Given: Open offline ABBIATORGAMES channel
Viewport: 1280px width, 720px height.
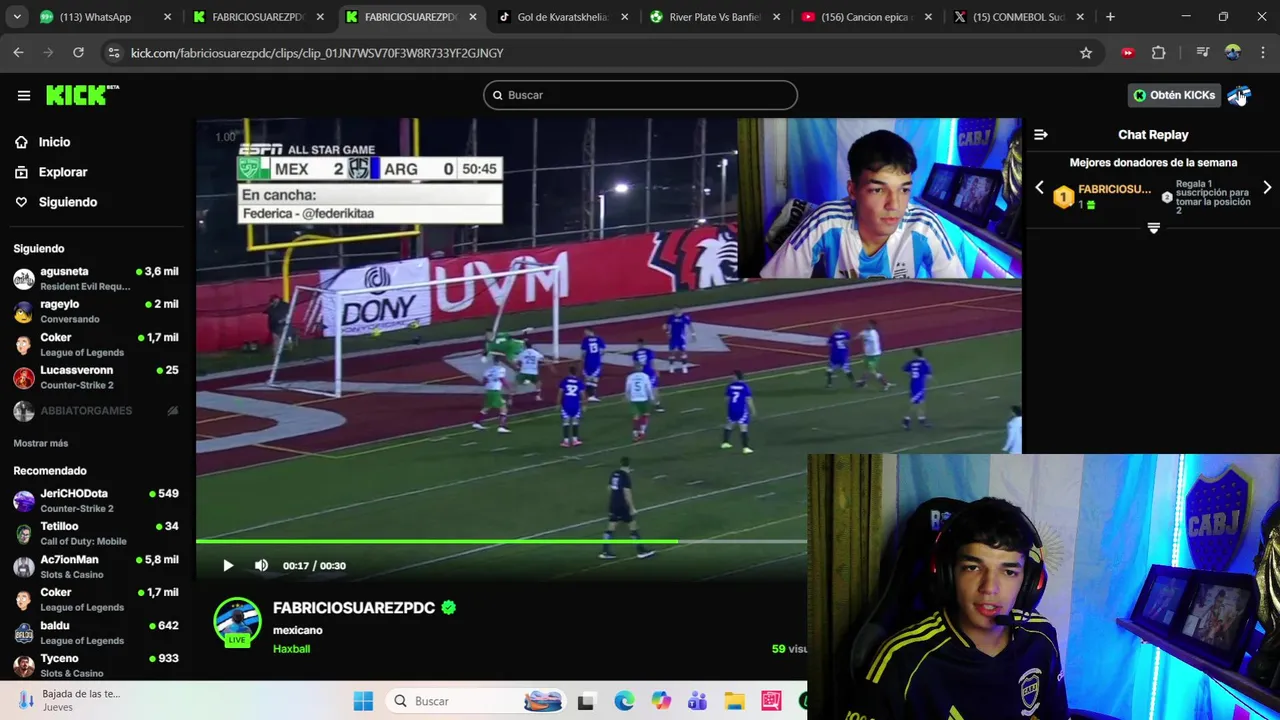Looking at the screenshot, I should click(x=95, y=411).
